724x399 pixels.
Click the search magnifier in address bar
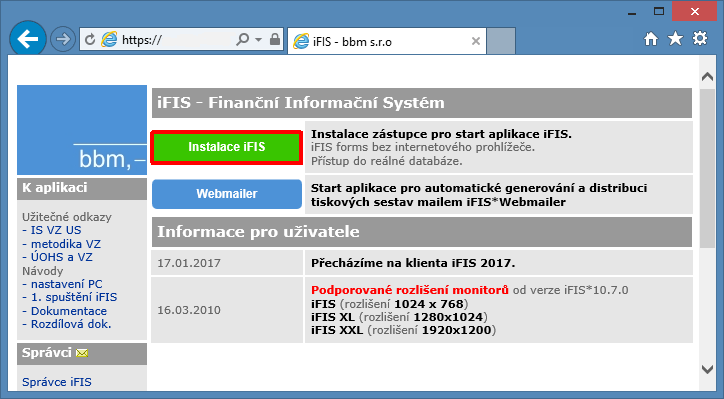242,40
